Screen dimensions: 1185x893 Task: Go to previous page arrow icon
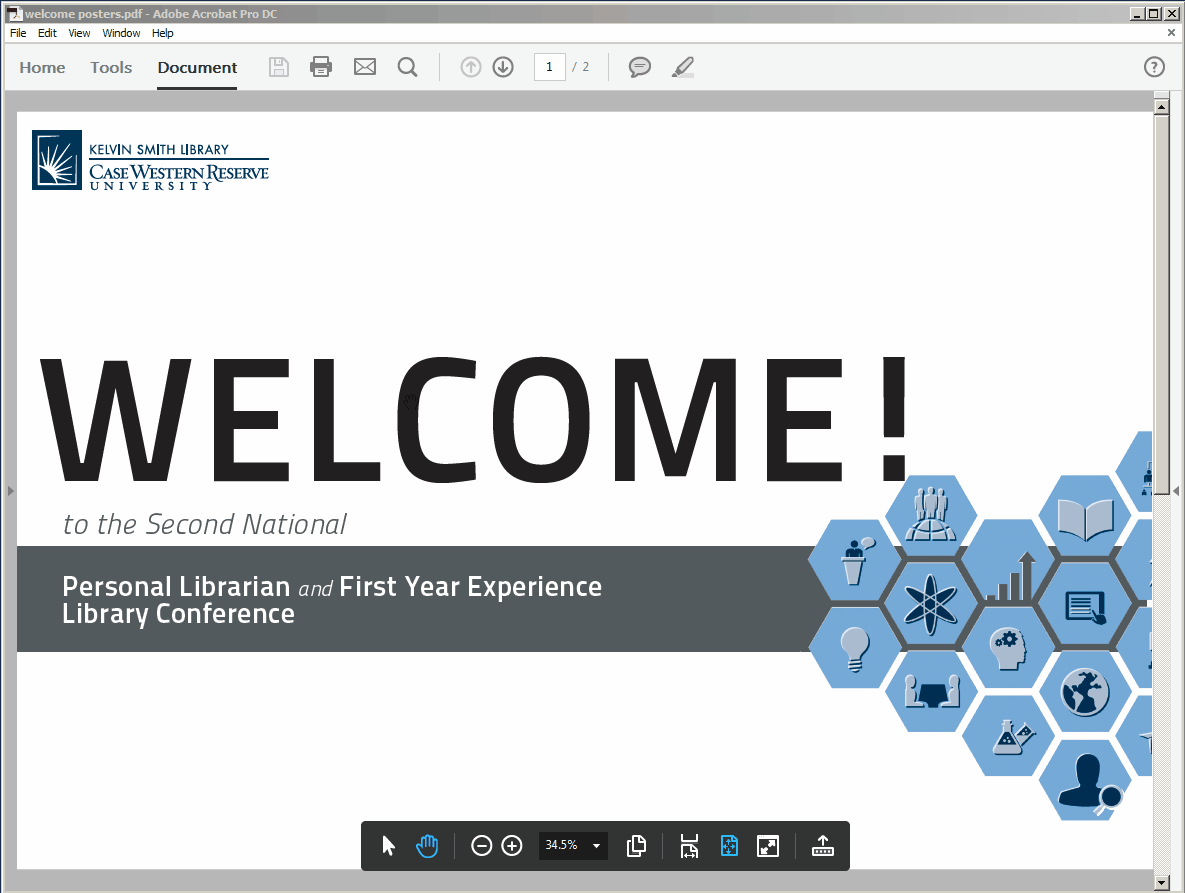(471, 67)
